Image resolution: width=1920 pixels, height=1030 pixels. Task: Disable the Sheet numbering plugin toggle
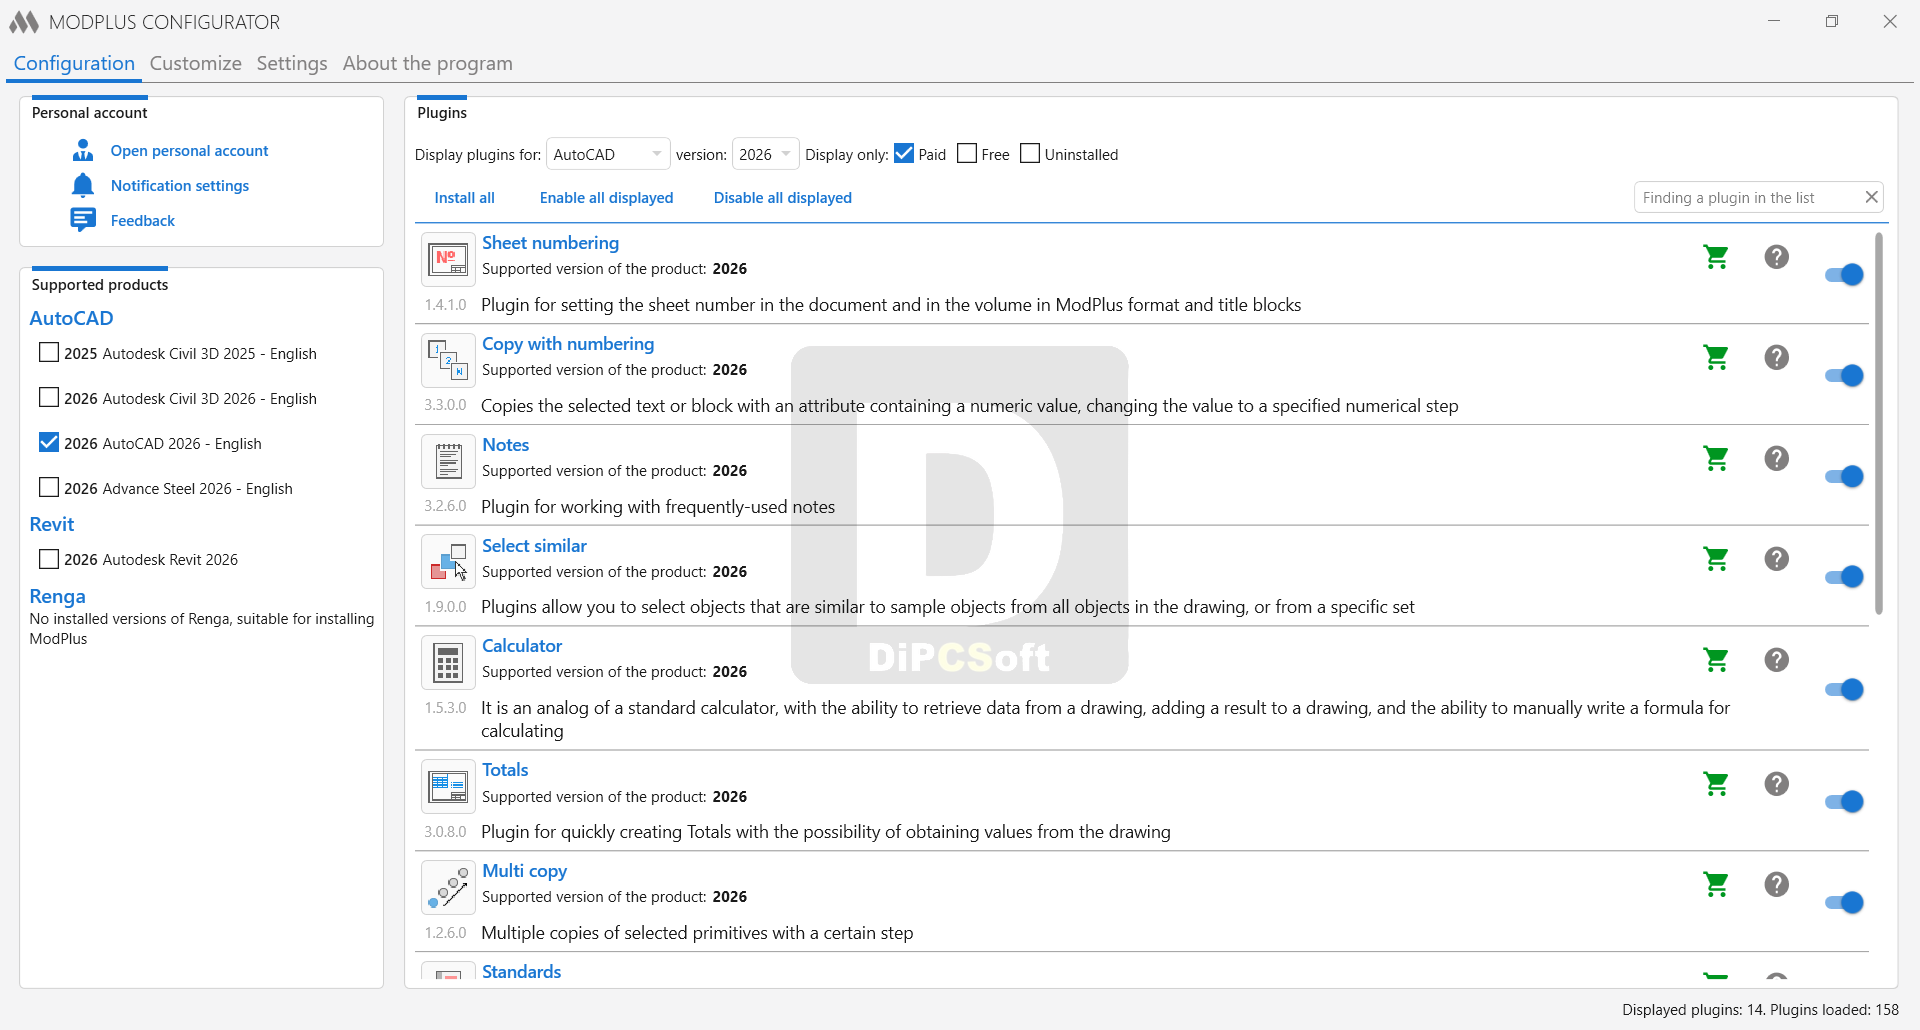coord(1844,275)
